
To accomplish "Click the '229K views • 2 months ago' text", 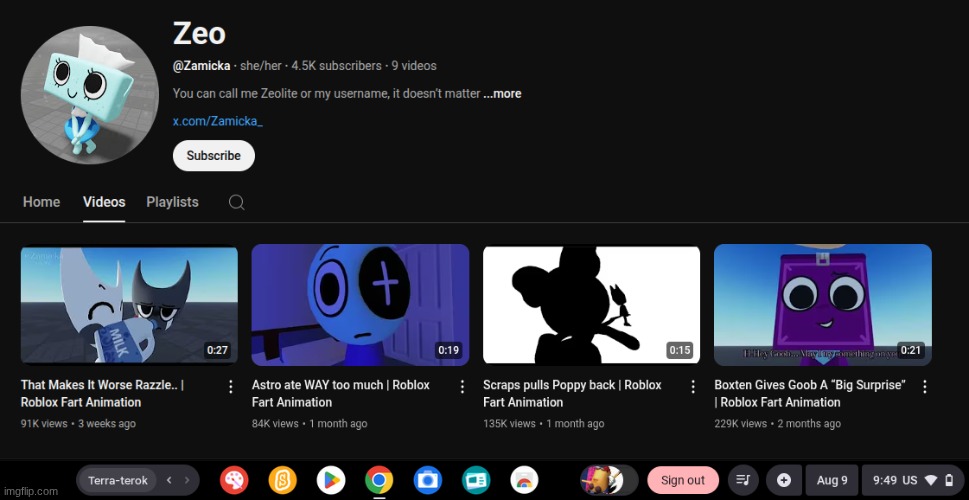I will pos(777,424).
